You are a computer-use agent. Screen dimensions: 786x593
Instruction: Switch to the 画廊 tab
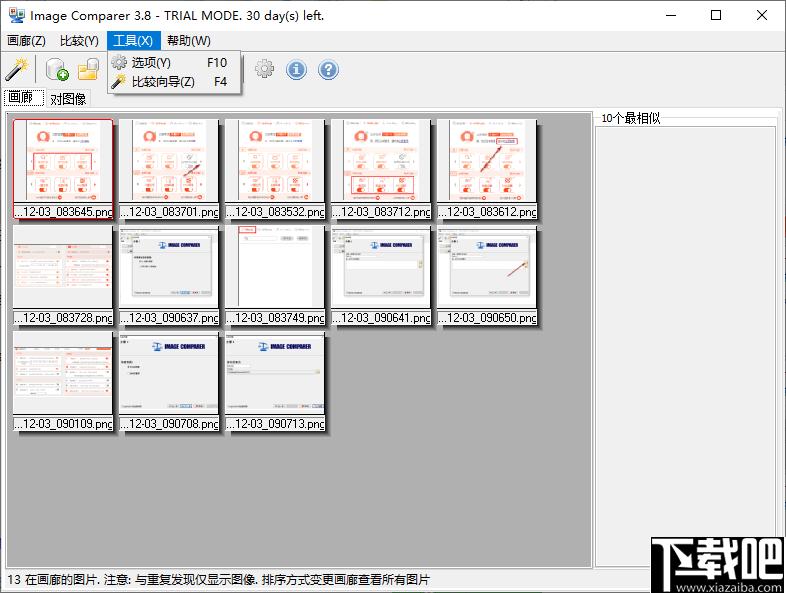(21, 97)
